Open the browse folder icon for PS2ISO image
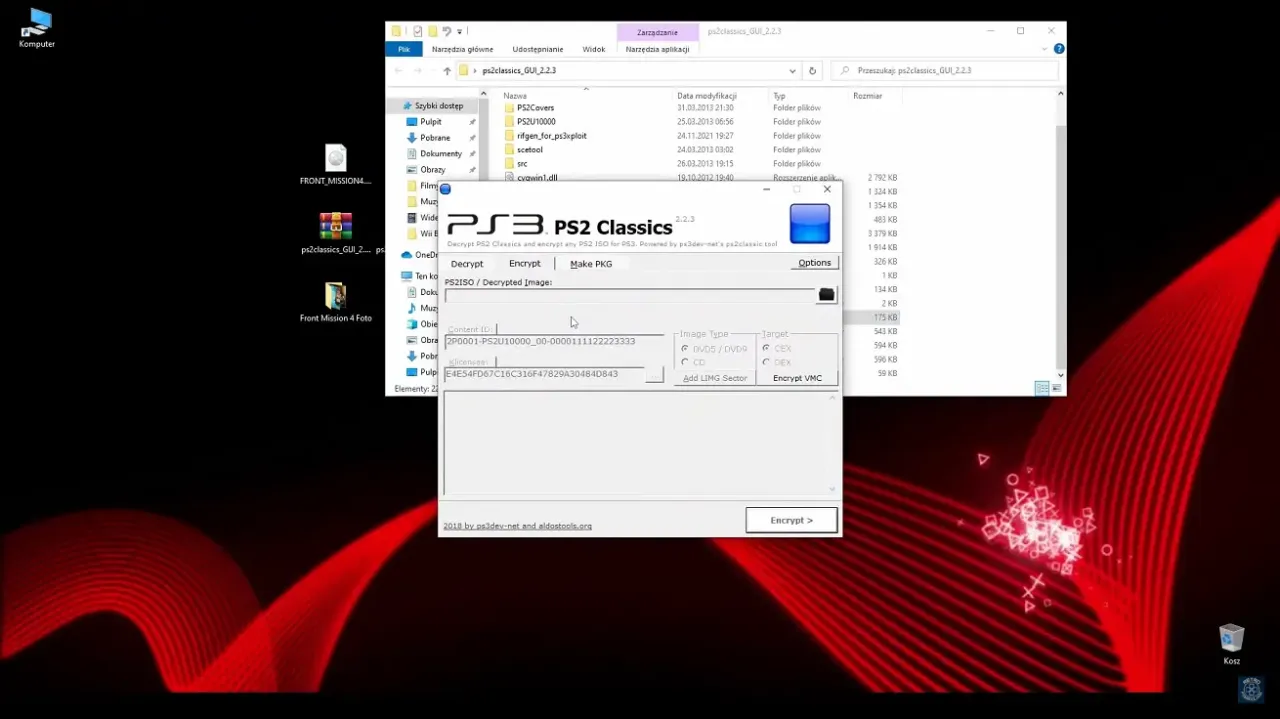Image resolution: width=1280 pixels, height=719 pixels. [x=826, y=294]
